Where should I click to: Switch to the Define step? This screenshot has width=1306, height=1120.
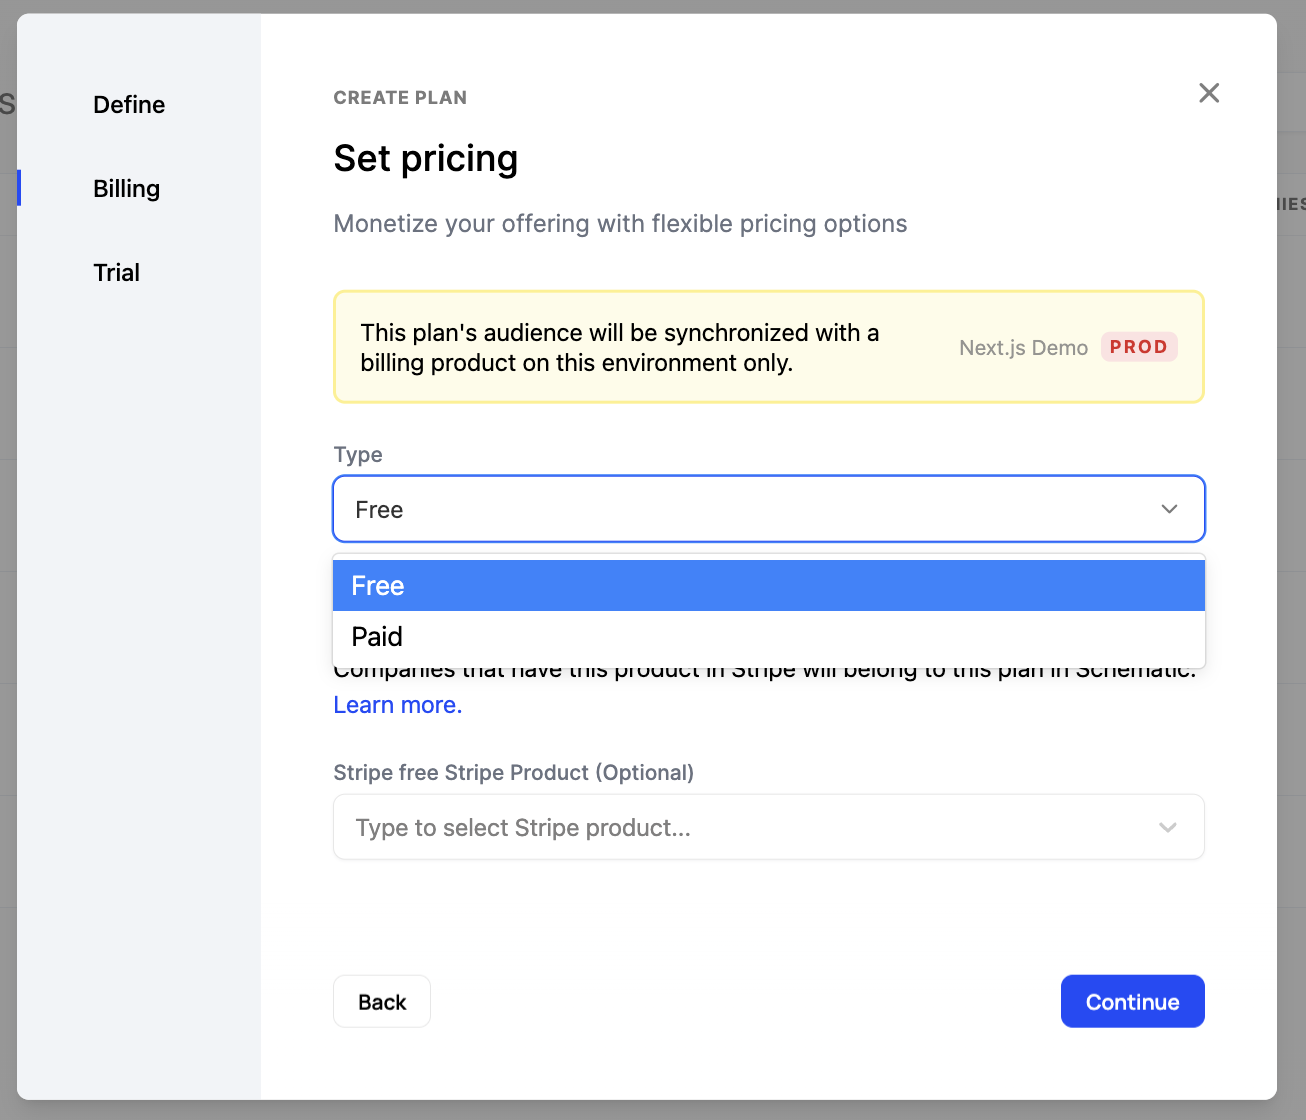pyautogui.click(x=128, y=104)
